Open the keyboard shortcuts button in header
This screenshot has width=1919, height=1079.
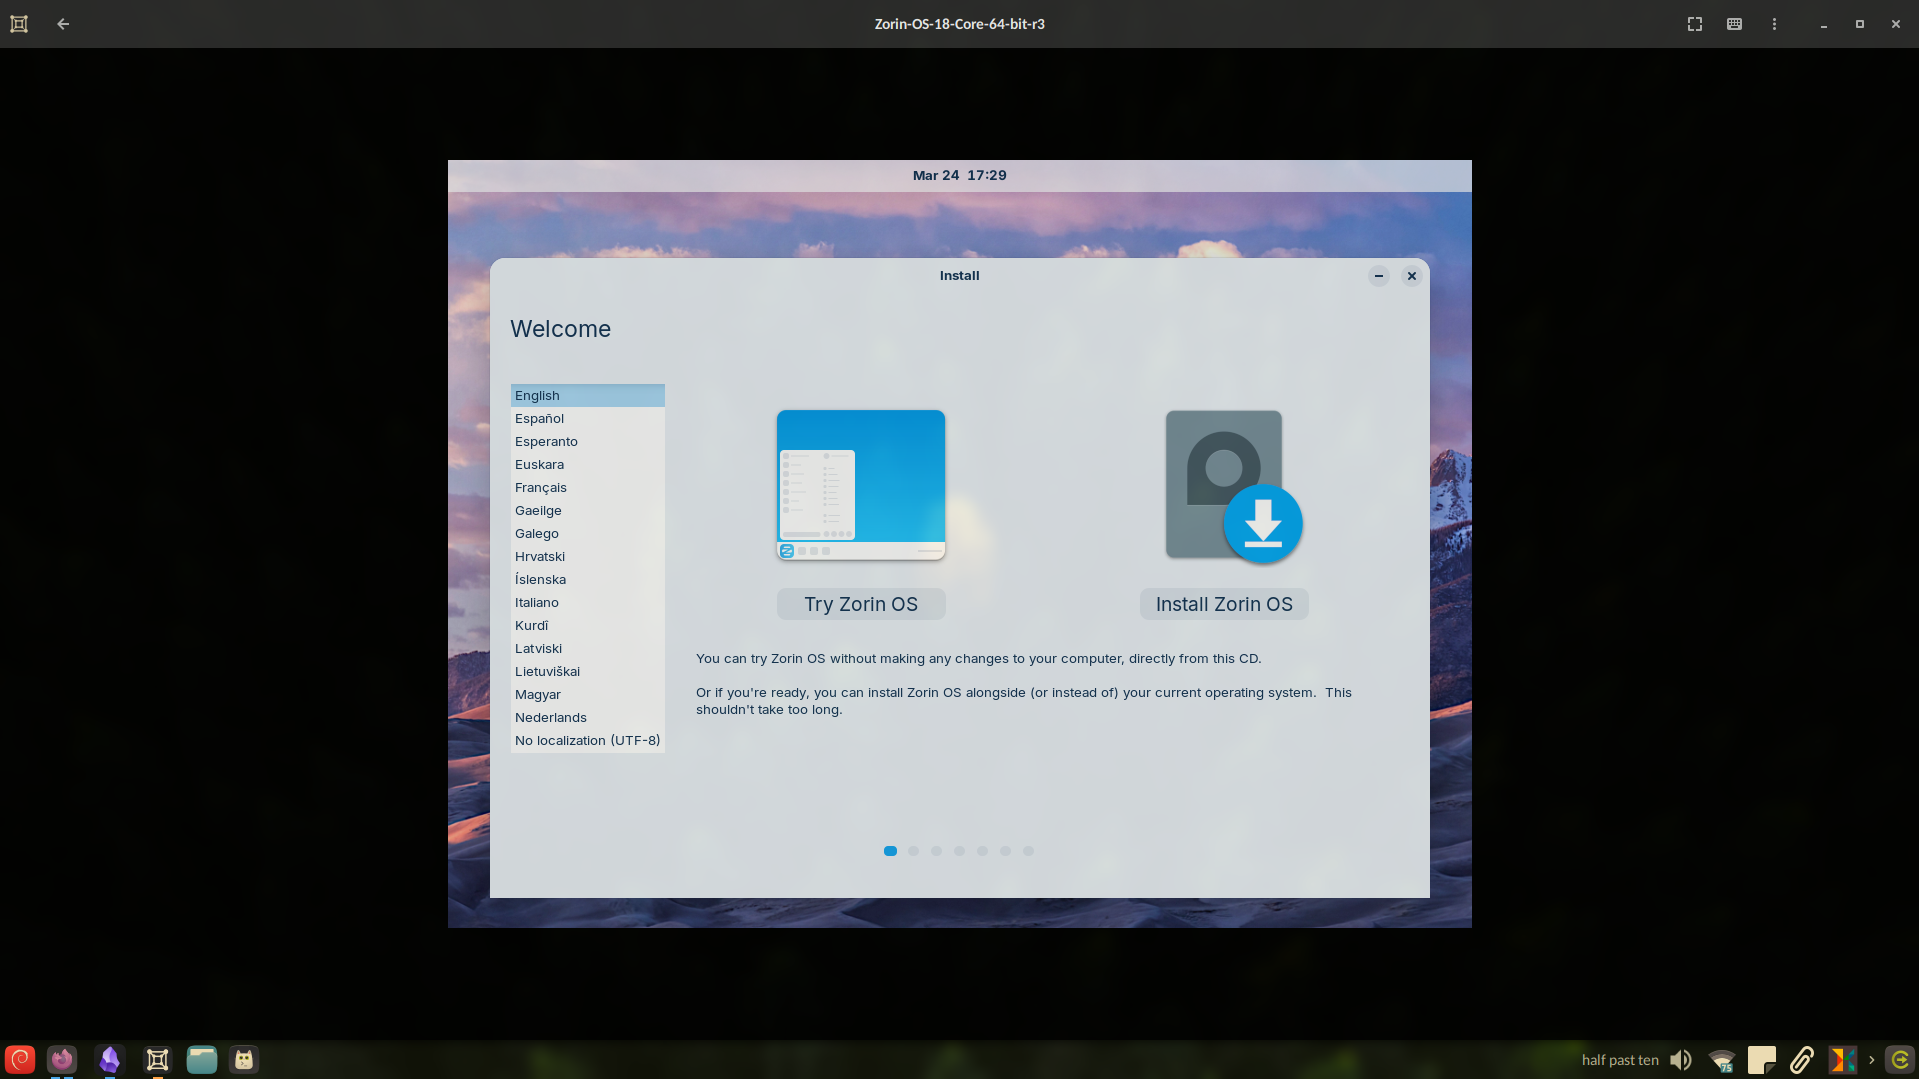tap(1735, 24)
